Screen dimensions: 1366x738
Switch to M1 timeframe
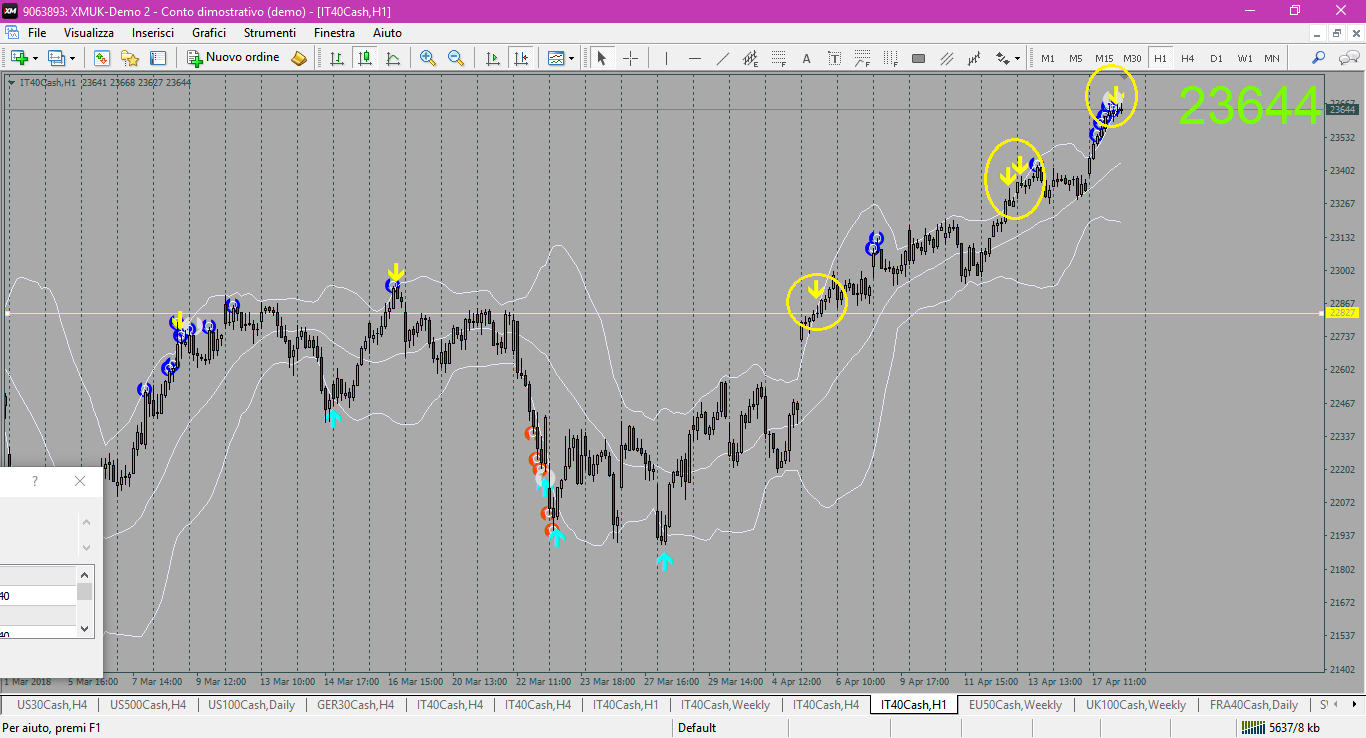pyautogui.click(x=1048, y=58)
